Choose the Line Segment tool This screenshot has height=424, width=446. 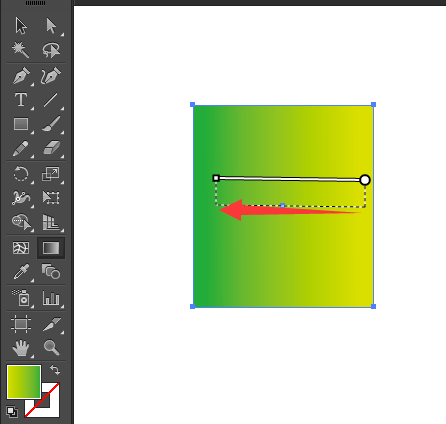51,100
